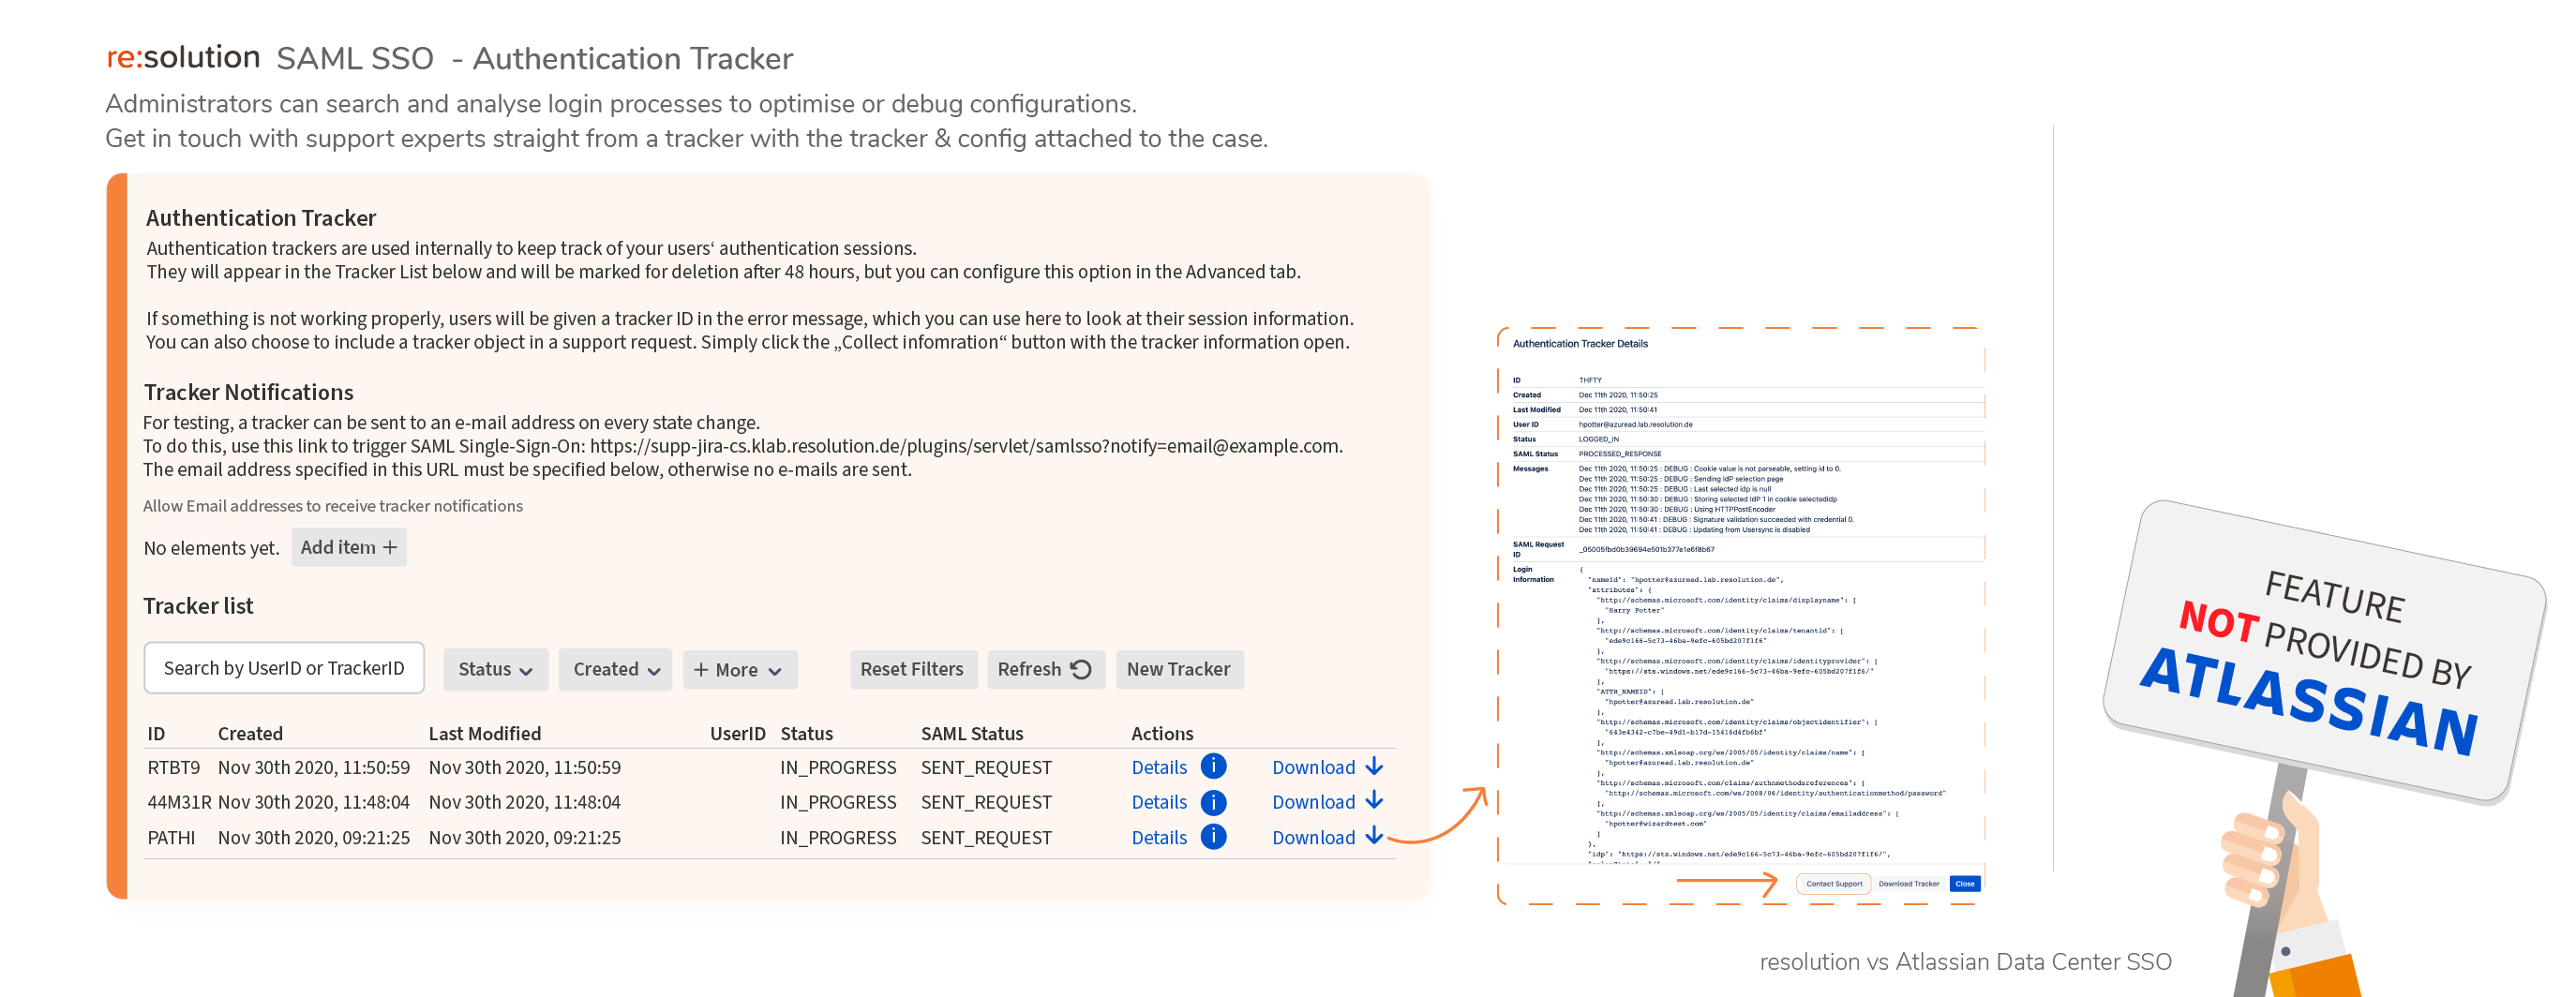
Task: Click the ID column header
Action: [x=156, y=733]
